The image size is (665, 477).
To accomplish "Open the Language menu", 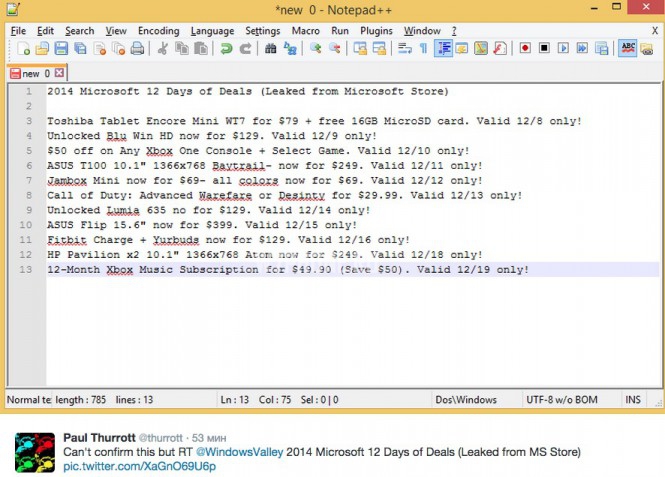I will [x=212, y=31].
